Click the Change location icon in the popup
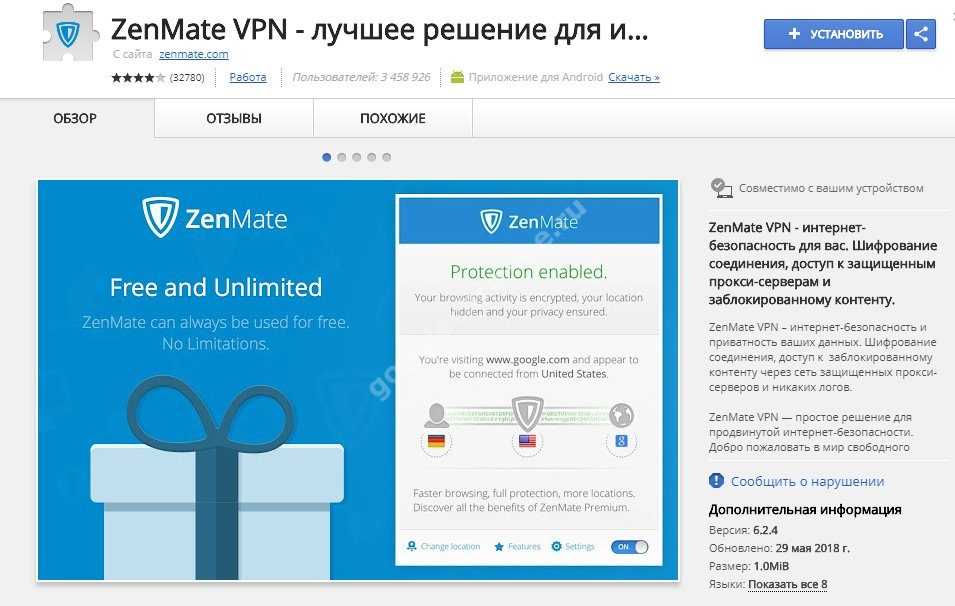Screen dimensions: 955x606 (412, 546)
